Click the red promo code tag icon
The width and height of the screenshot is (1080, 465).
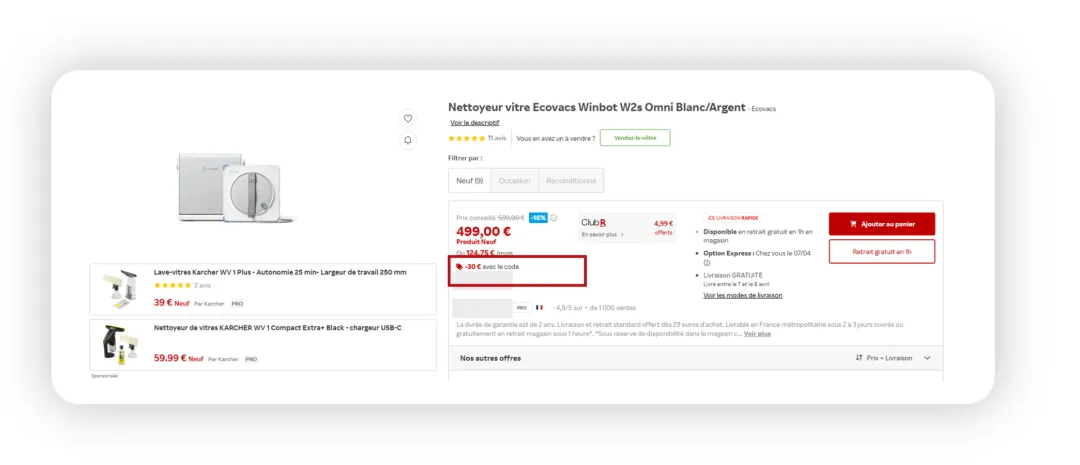459,267
